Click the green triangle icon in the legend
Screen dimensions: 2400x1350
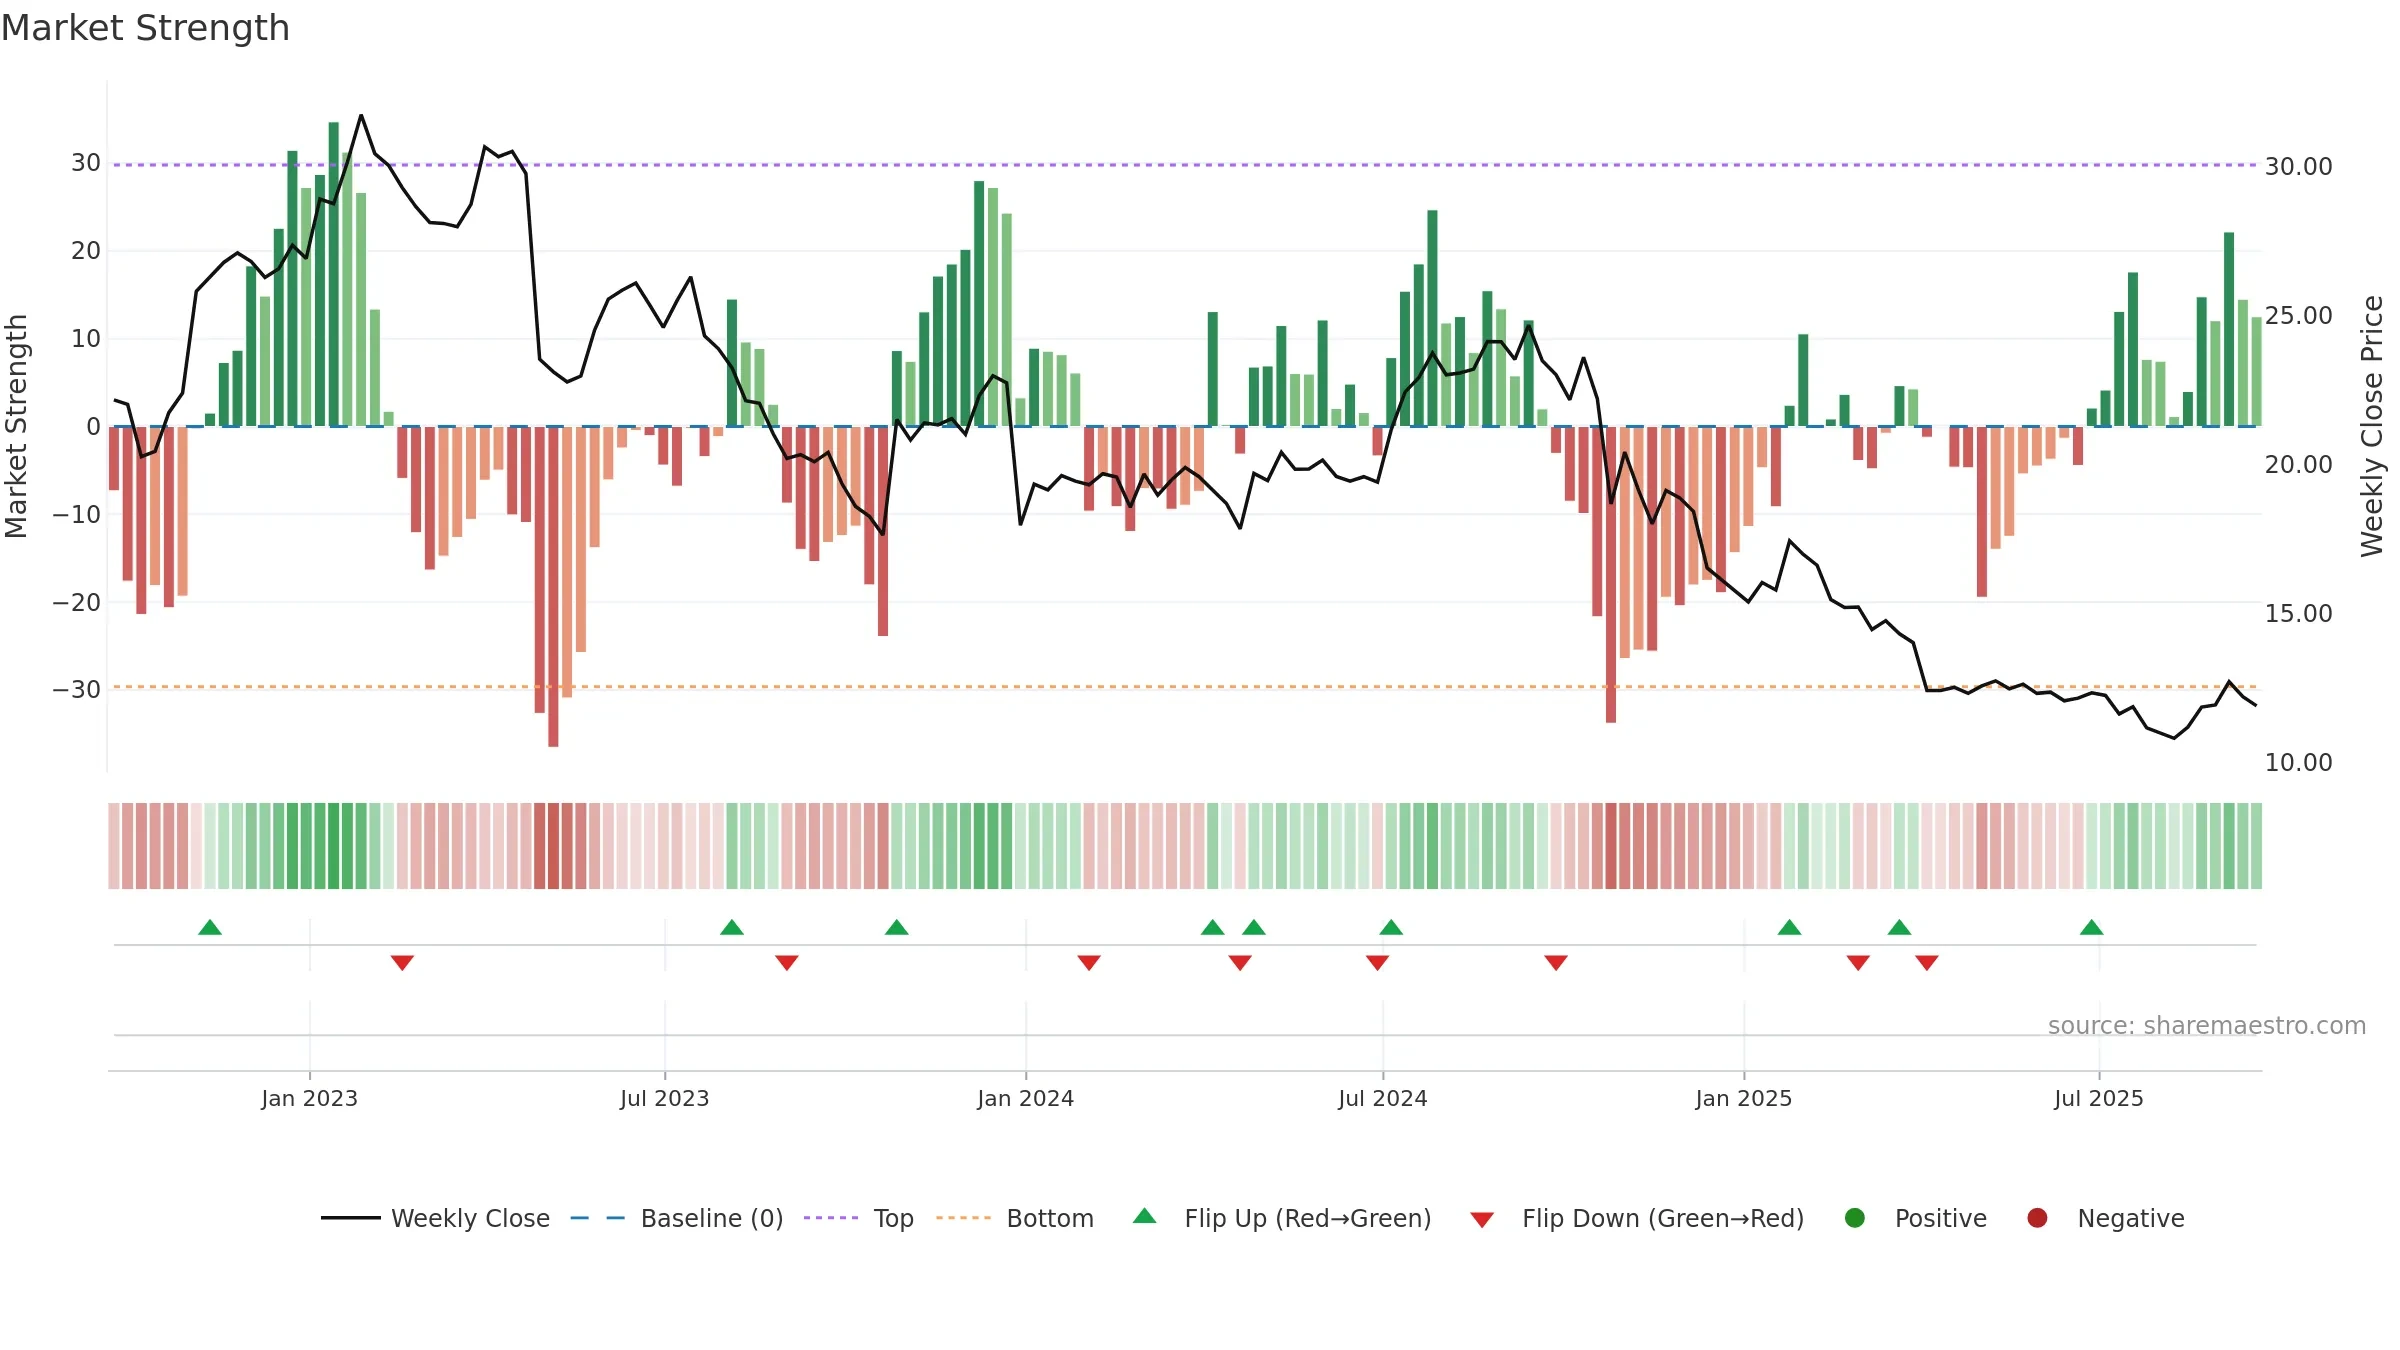click(x=1145, y=1216)
